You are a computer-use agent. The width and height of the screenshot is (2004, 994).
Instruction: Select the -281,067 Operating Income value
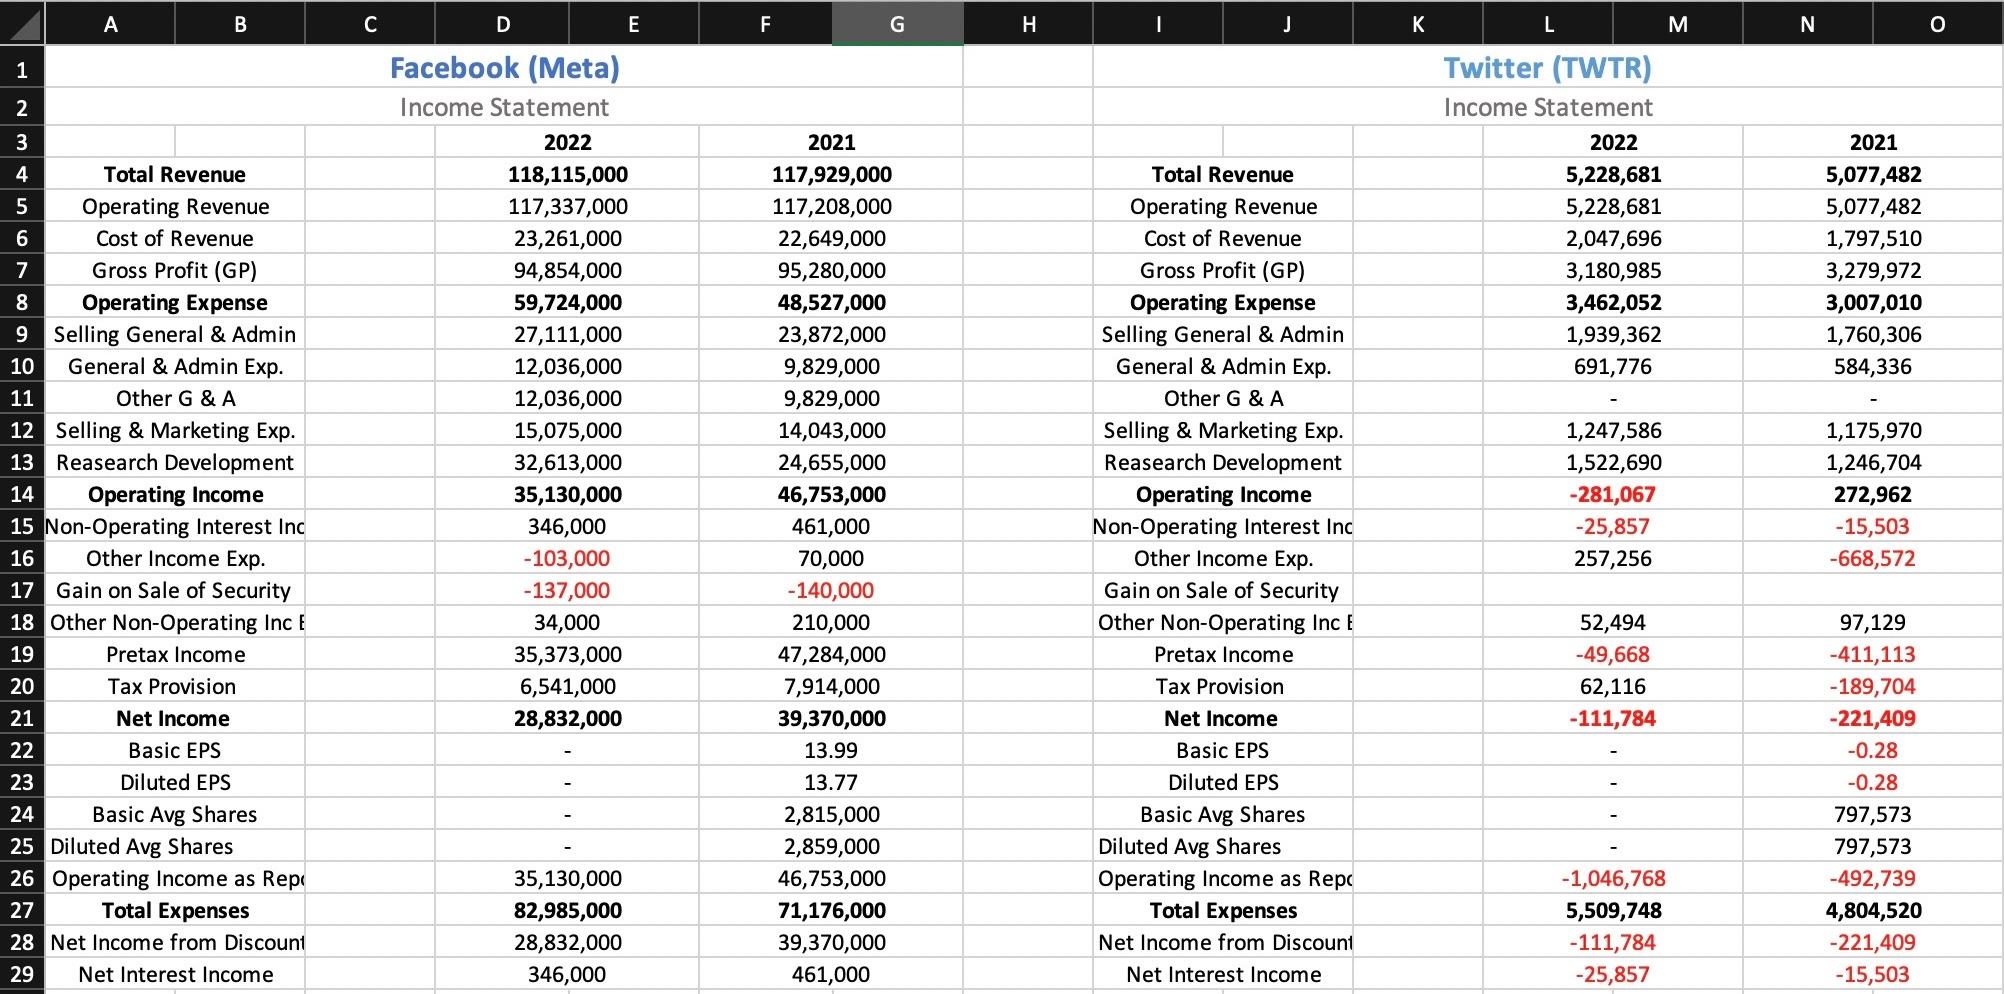pyautogui.click(x=1615, y=494)
